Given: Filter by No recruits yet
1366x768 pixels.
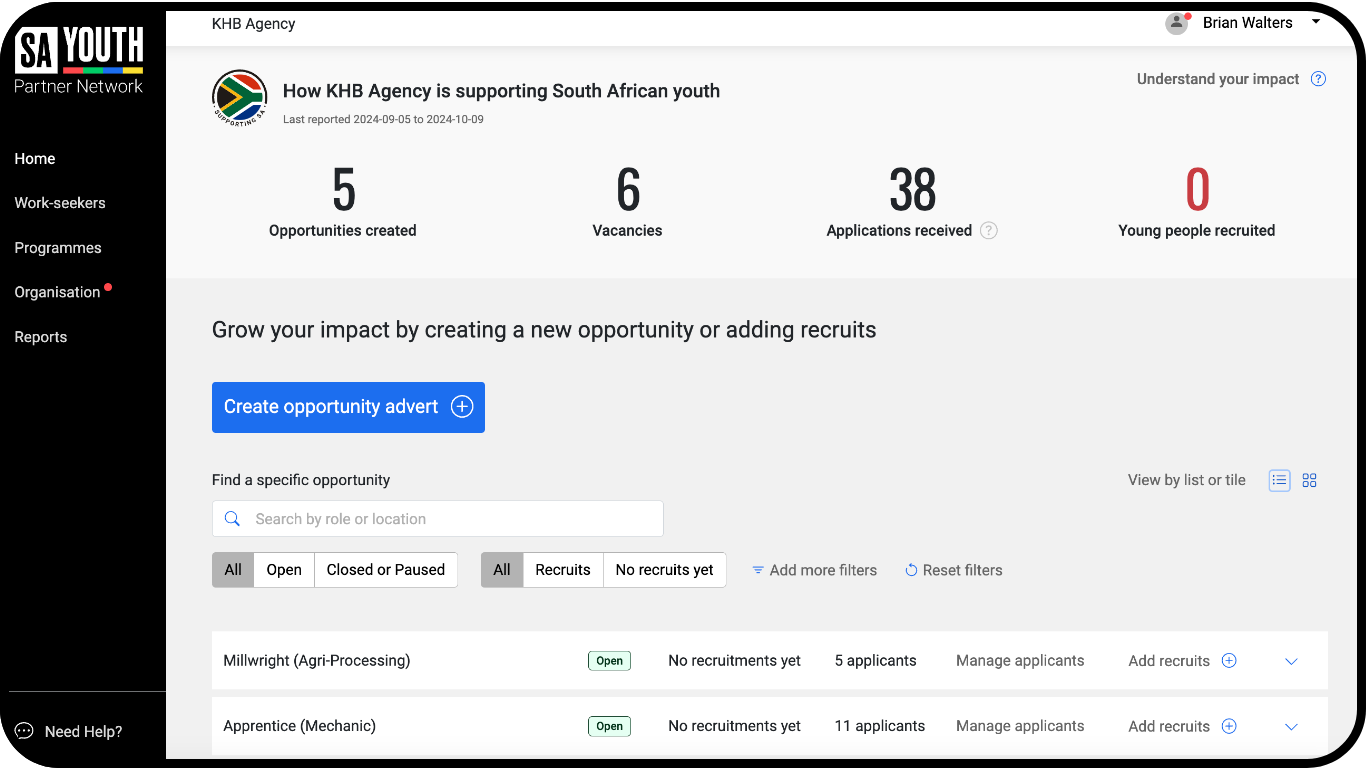Looking at the screenshot, I should 665,570.
